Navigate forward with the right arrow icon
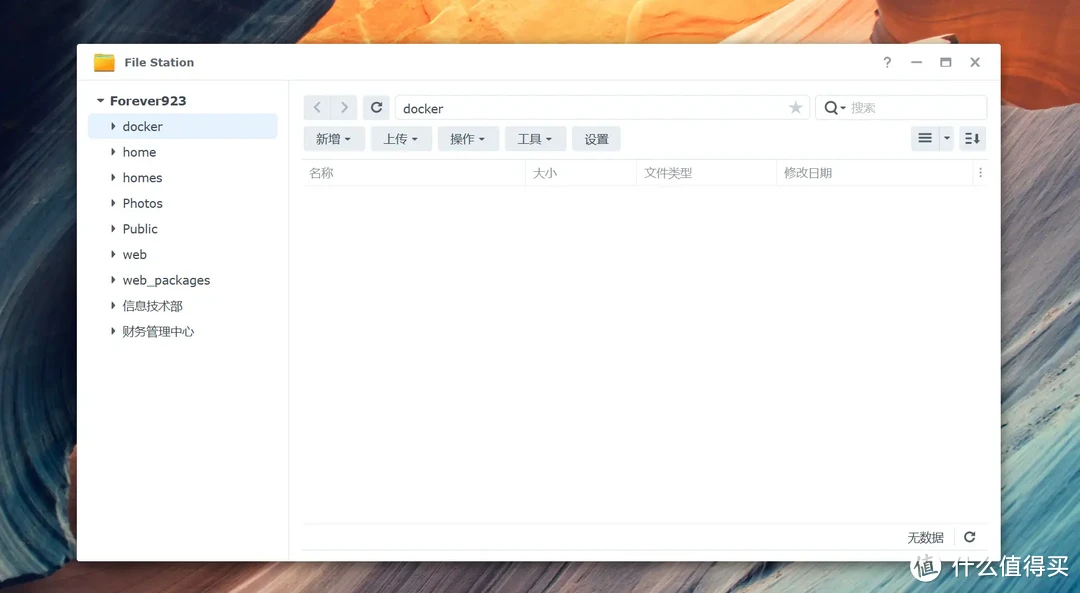The image size is (1080, 593). pyautogui.click(x=345, y=107)
